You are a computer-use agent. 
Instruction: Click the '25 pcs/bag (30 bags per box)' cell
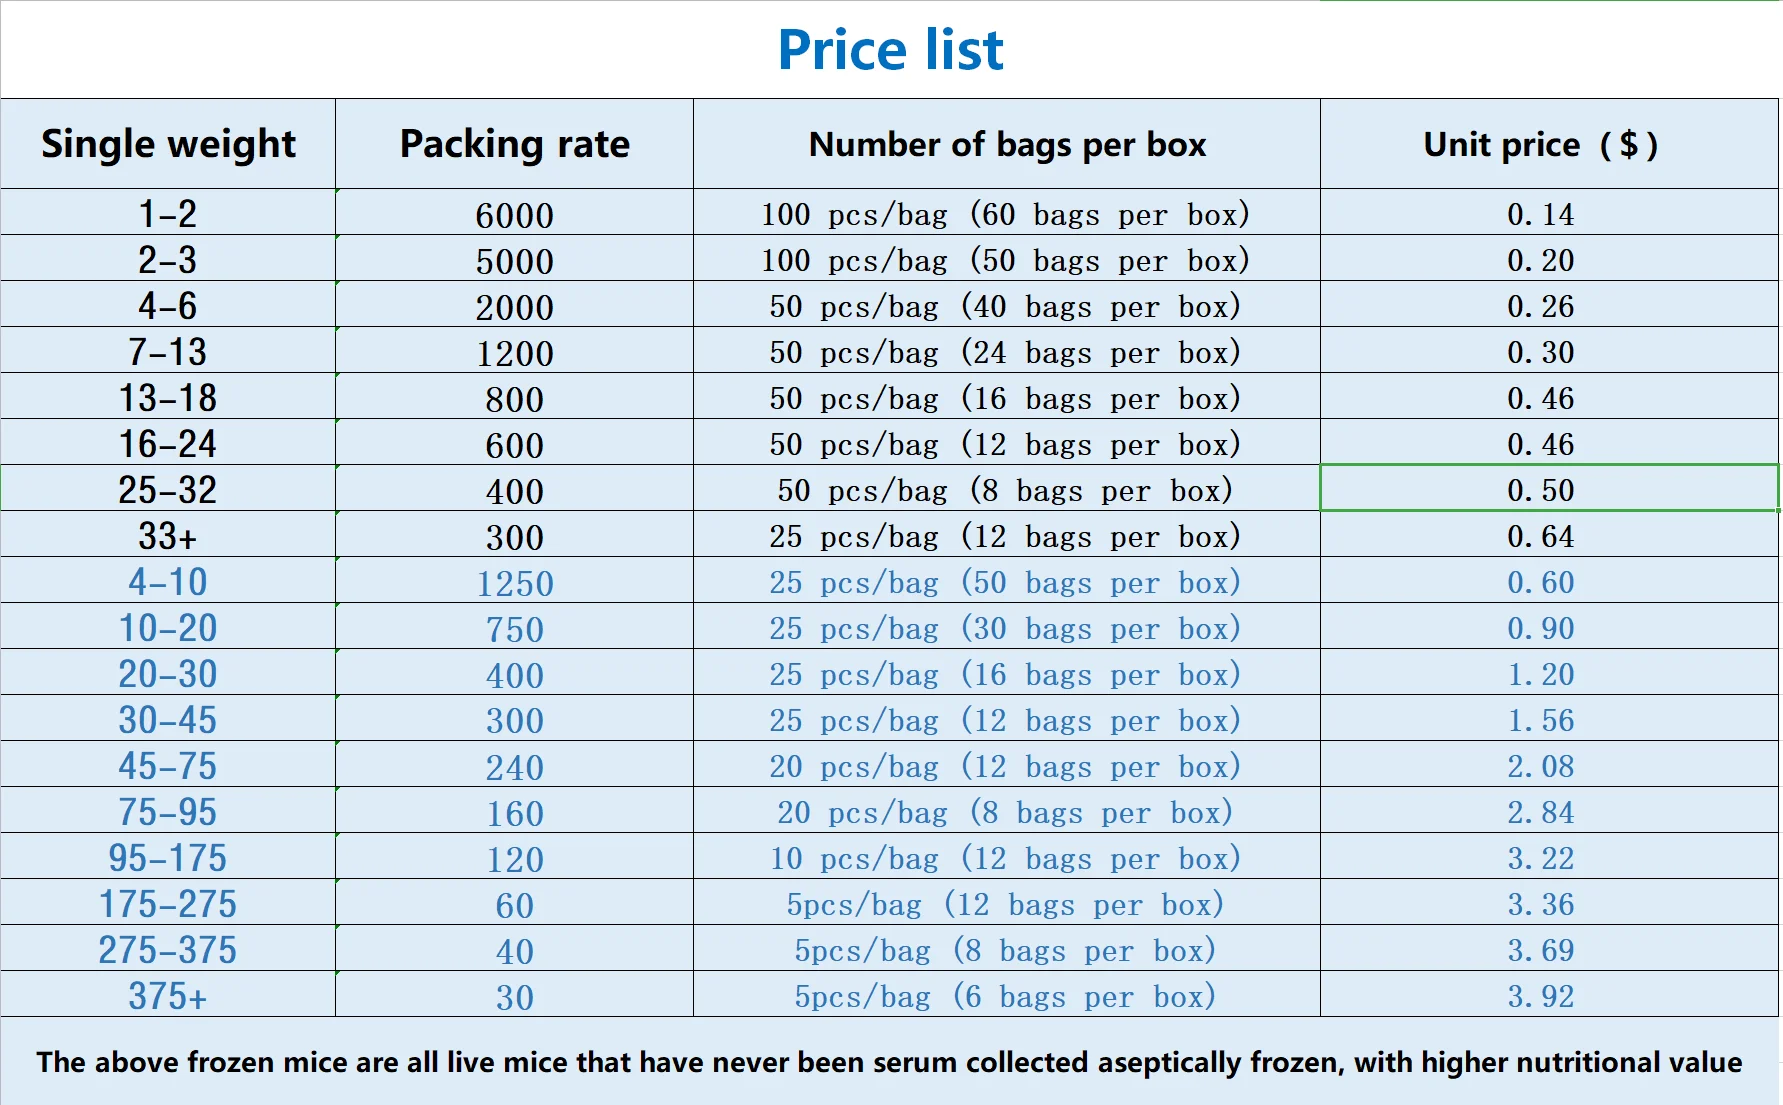1005,628
